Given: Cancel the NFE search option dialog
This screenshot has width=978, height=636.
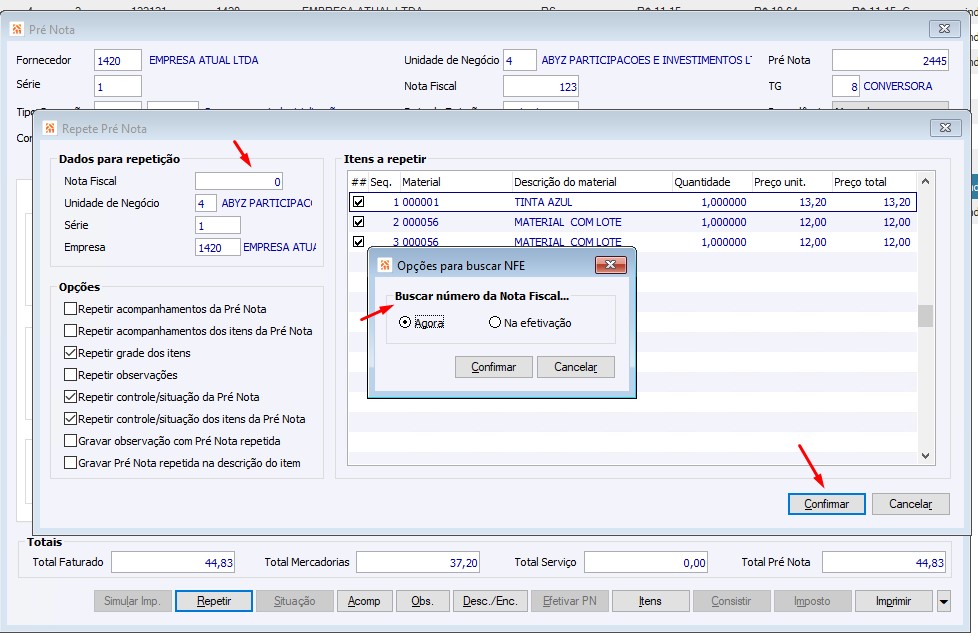Looking at the screenshot, I should (576, 367).
